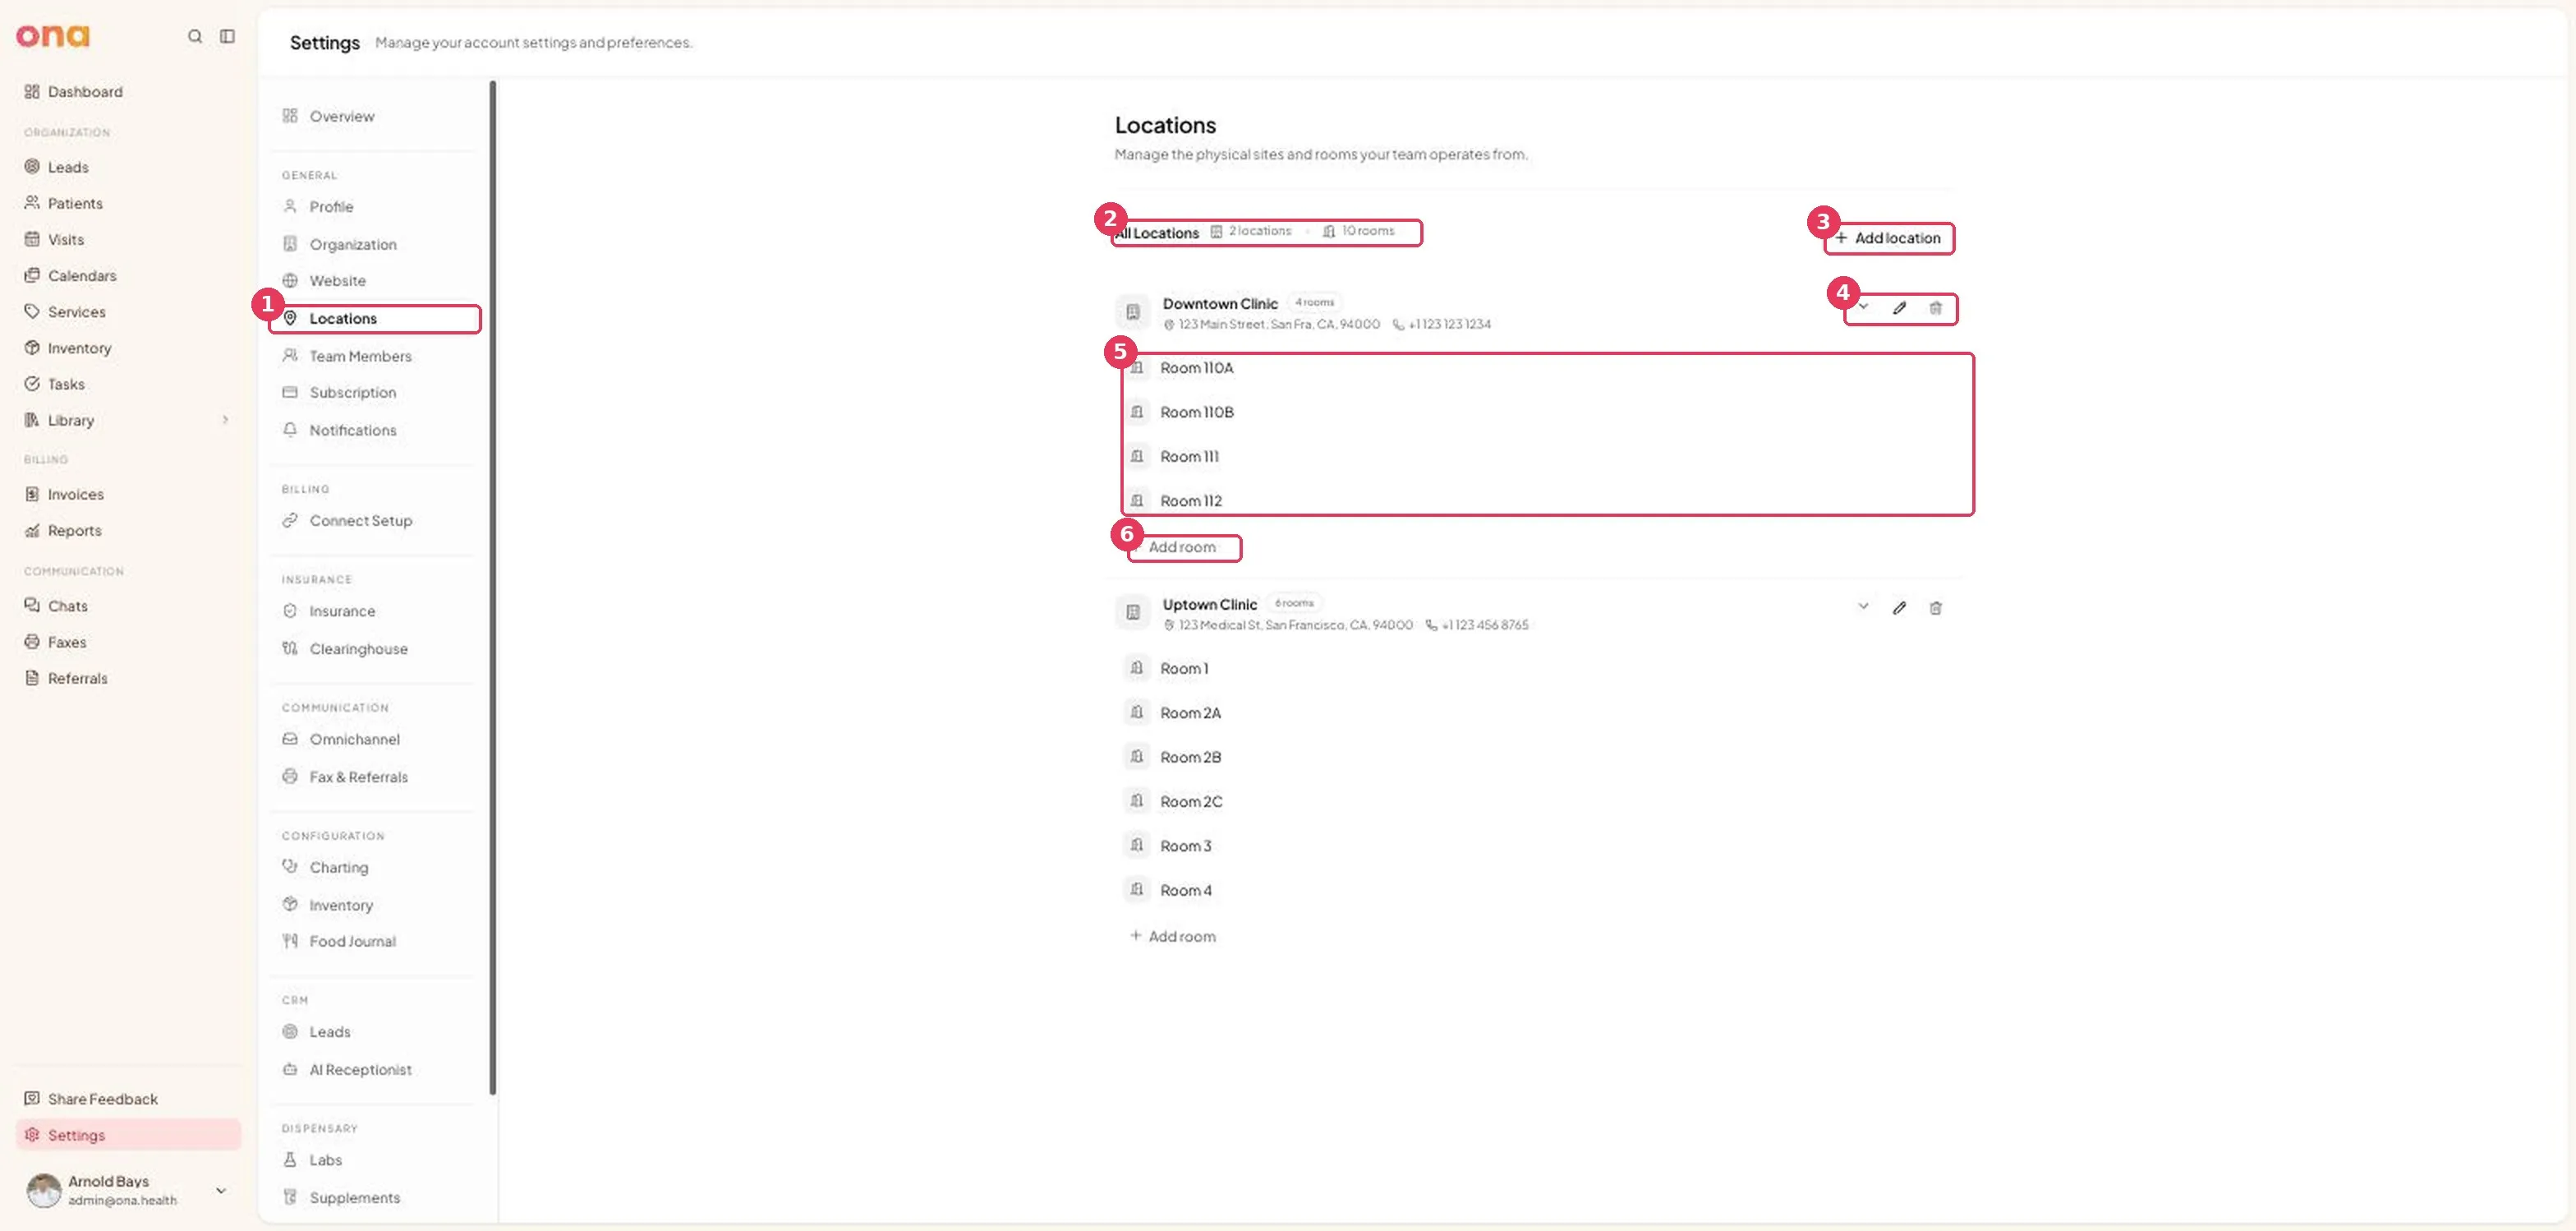Viewport: 2576px width, 1231px height.
Task: Open Labs under Dispensary
Action: coord(375,1160)
